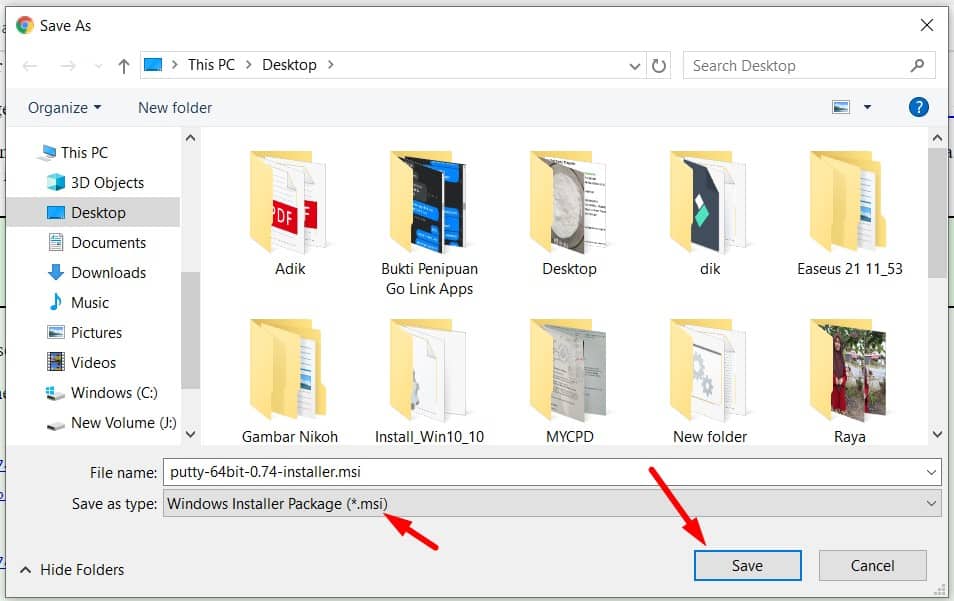This screenshot has width=954, height=601.
Task: Open more view options dropdown
Action: coord(868,108)
